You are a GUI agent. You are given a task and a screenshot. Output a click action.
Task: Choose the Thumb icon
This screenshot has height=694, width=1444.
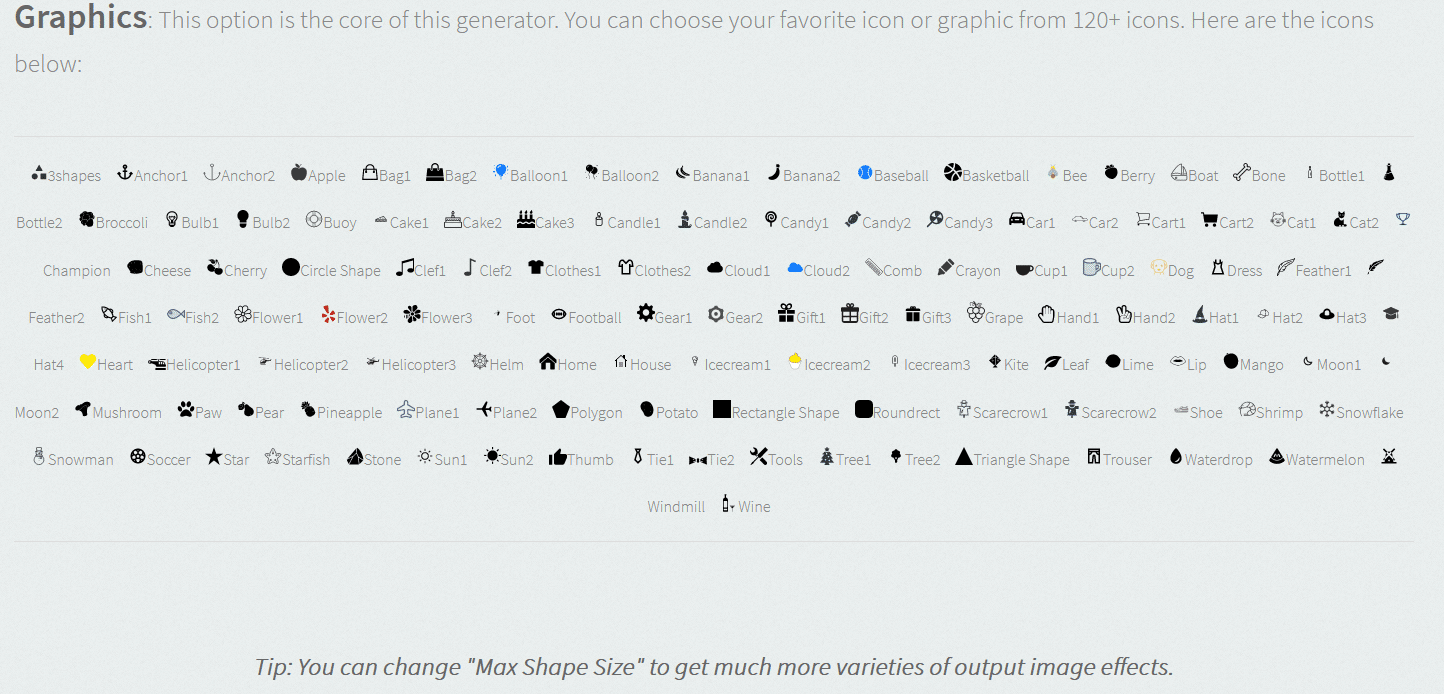pos(558,457)
